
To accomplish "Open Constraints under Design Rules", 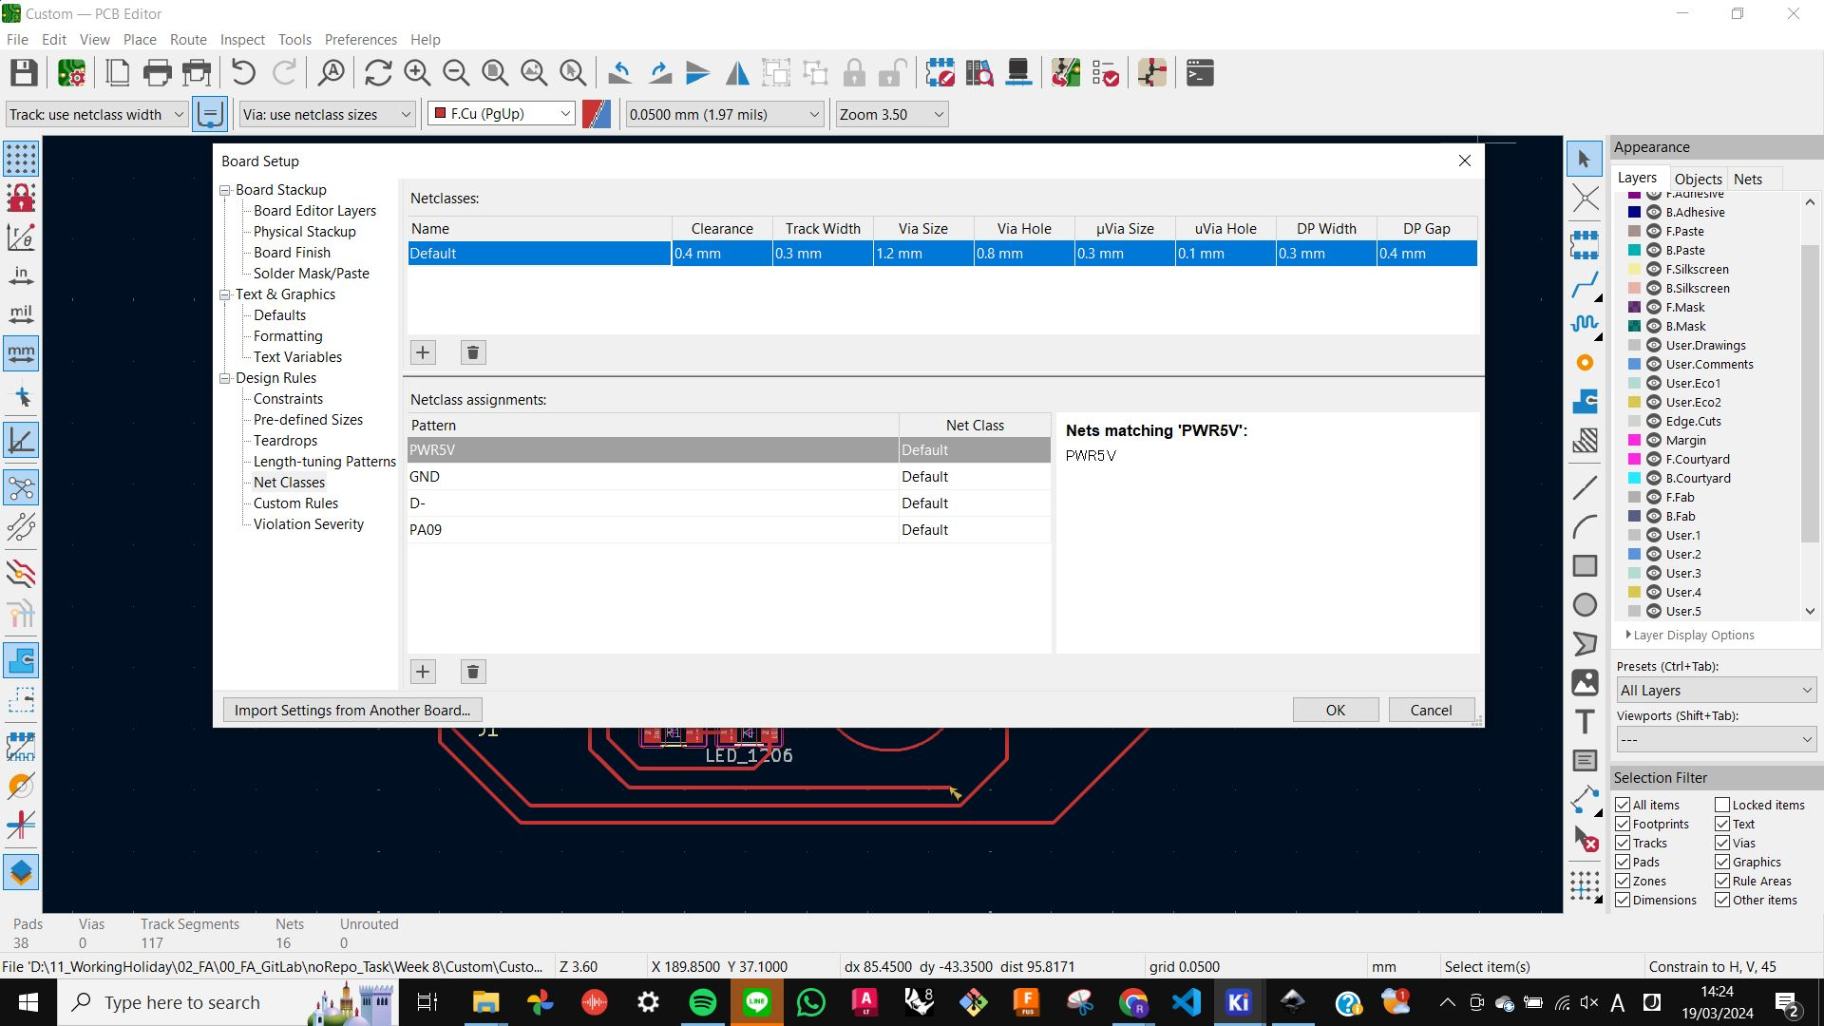I will pyautogui.click(x=288, y=399).
